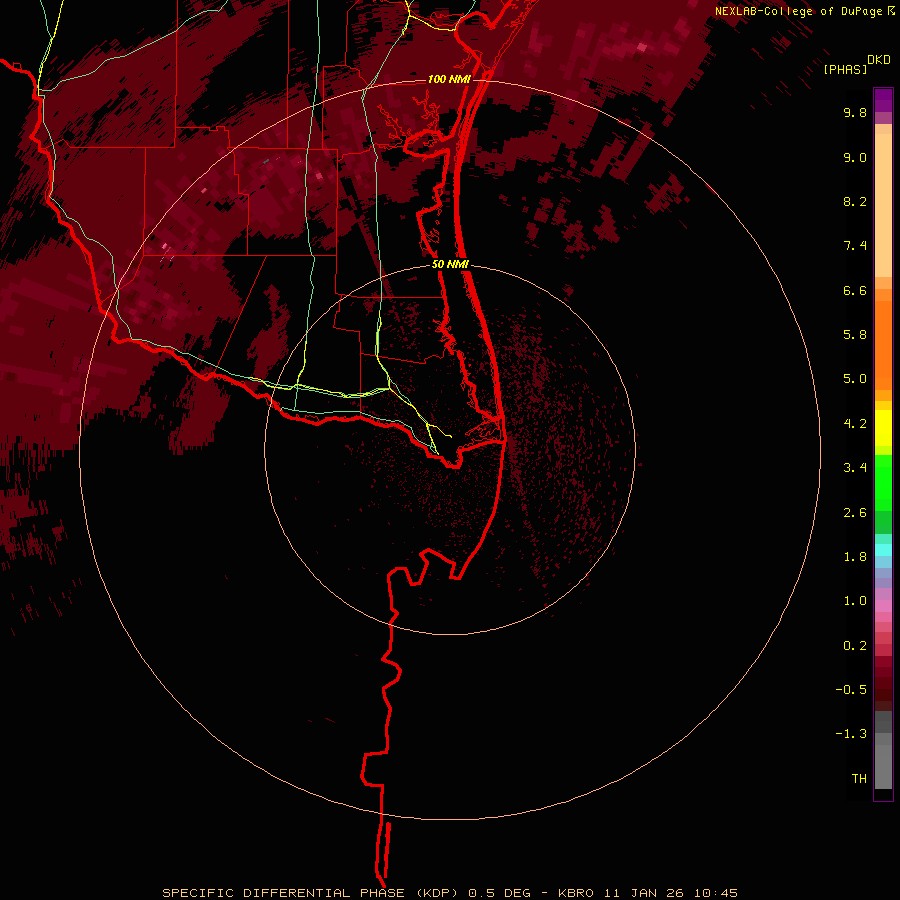
Task: Click the 2.6 value on color scale
Action: 855,513
